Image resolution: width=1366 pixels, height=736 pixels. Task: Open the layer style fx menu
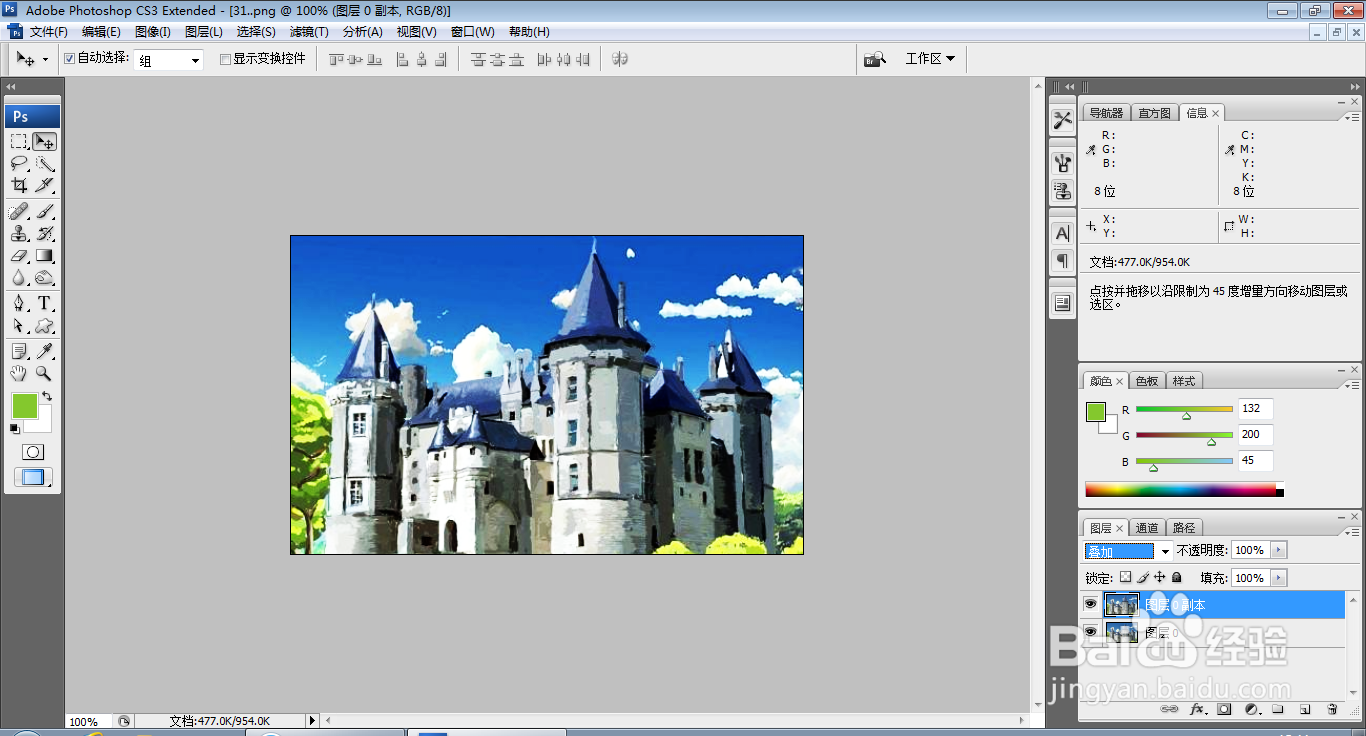coord(1197,709)
